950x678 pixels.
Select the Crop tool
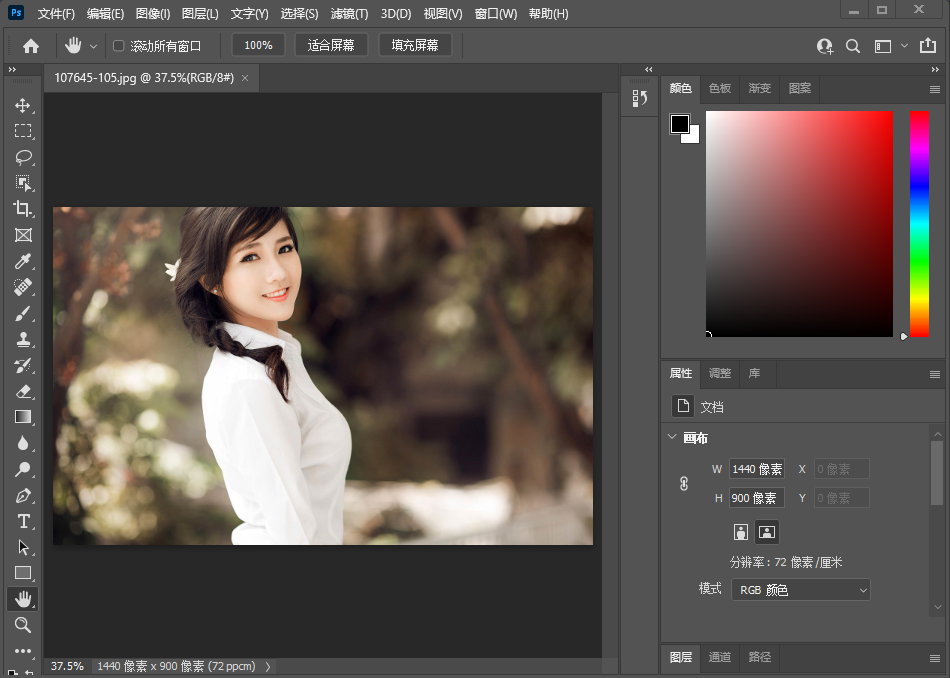pyautogui.click(x=22, y=209)
